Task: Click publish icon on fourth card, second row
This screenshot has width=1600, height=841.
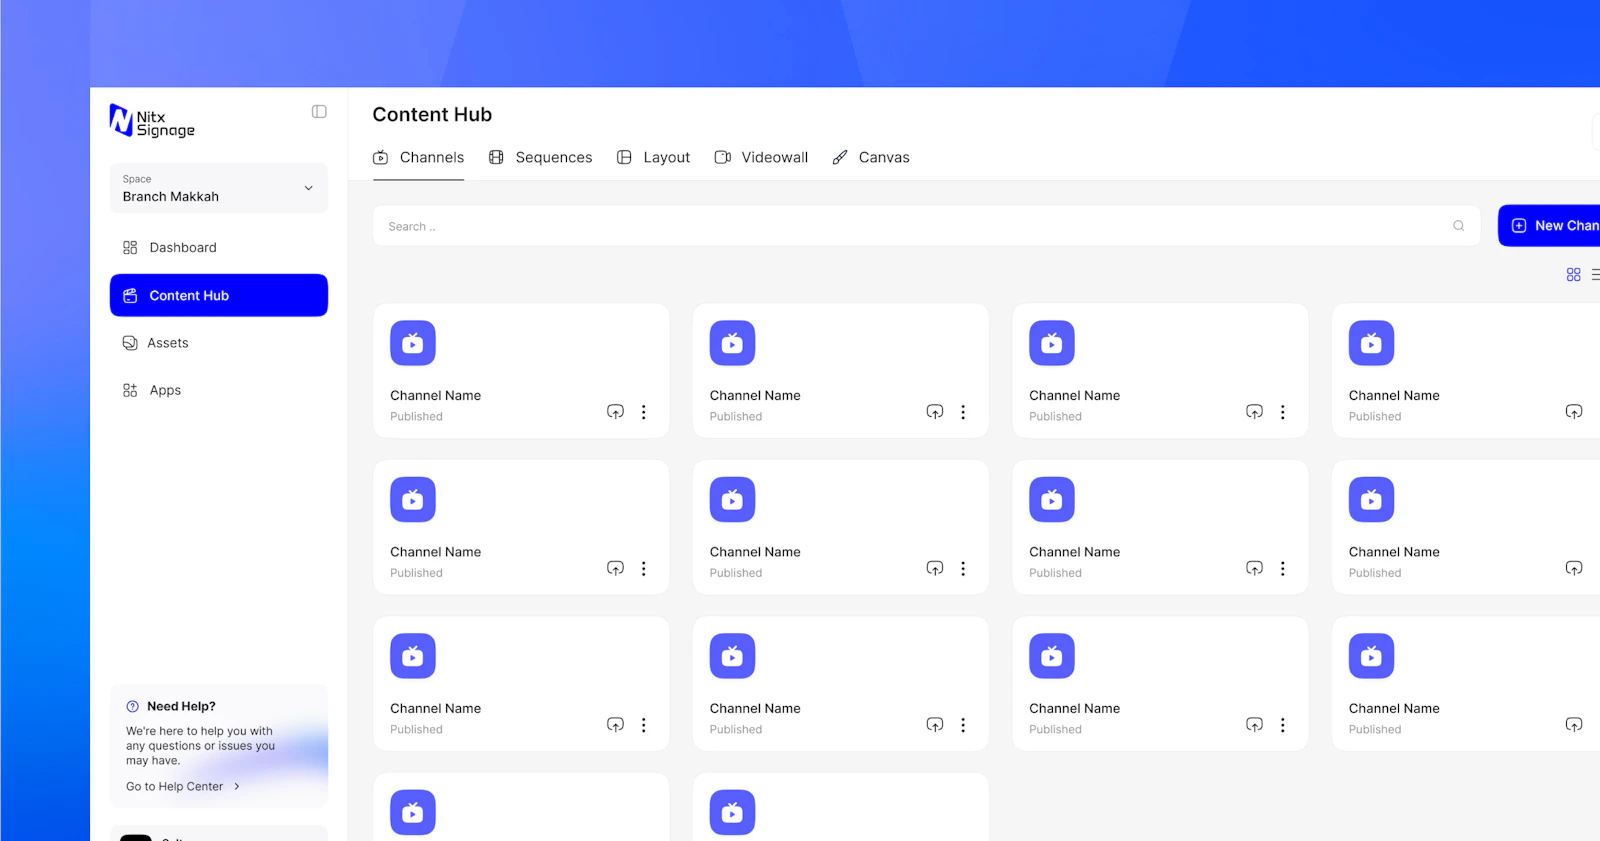Action: click(1574, 568)
